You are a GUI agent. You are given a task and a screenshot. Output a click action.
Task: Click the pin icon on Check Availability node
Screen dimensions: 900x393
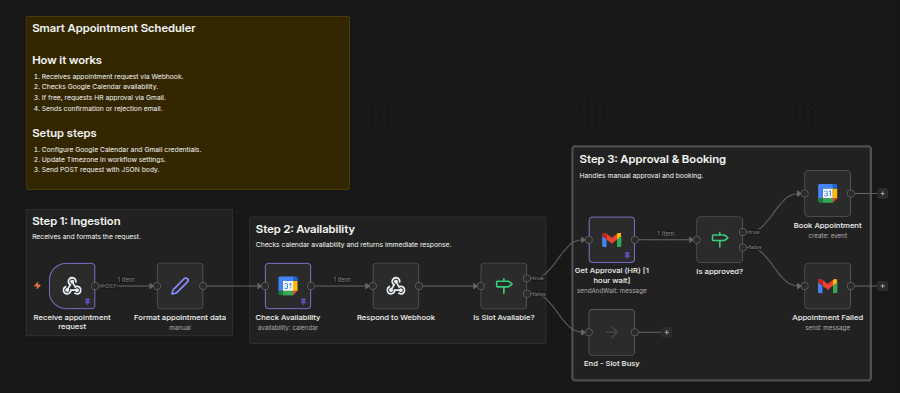(303, 301)
